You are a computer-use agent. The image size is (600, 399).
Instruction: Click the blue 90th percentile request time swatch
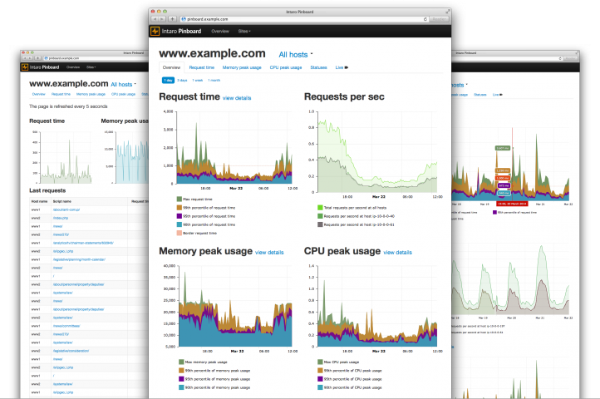[179, 224]
